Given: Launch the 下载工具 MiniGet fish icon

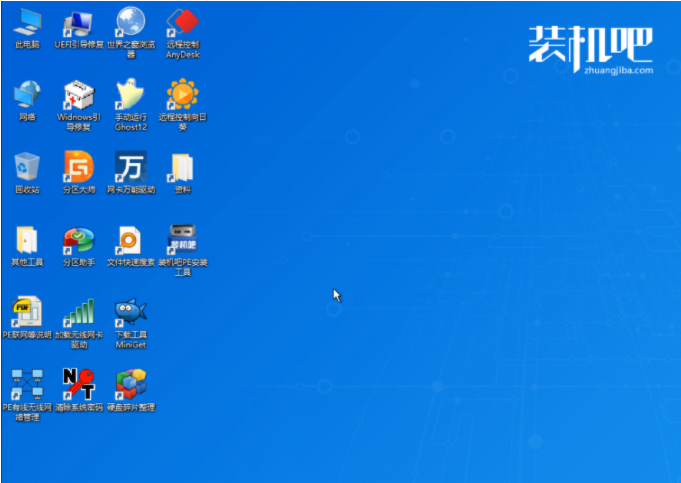Looking at the screenshot, I should coord(131,312).
